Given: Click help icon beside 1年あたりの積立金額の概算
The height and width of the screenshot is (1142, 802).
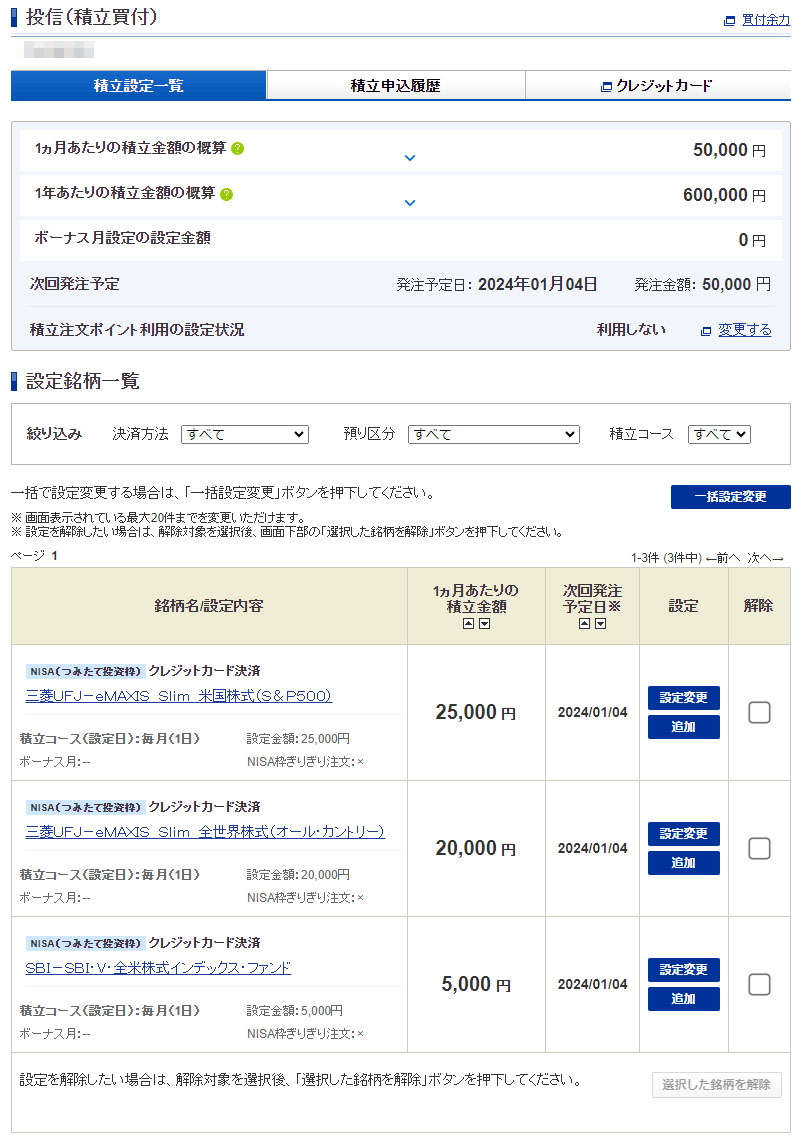Looking at the screenshot, I should point(227,194).
